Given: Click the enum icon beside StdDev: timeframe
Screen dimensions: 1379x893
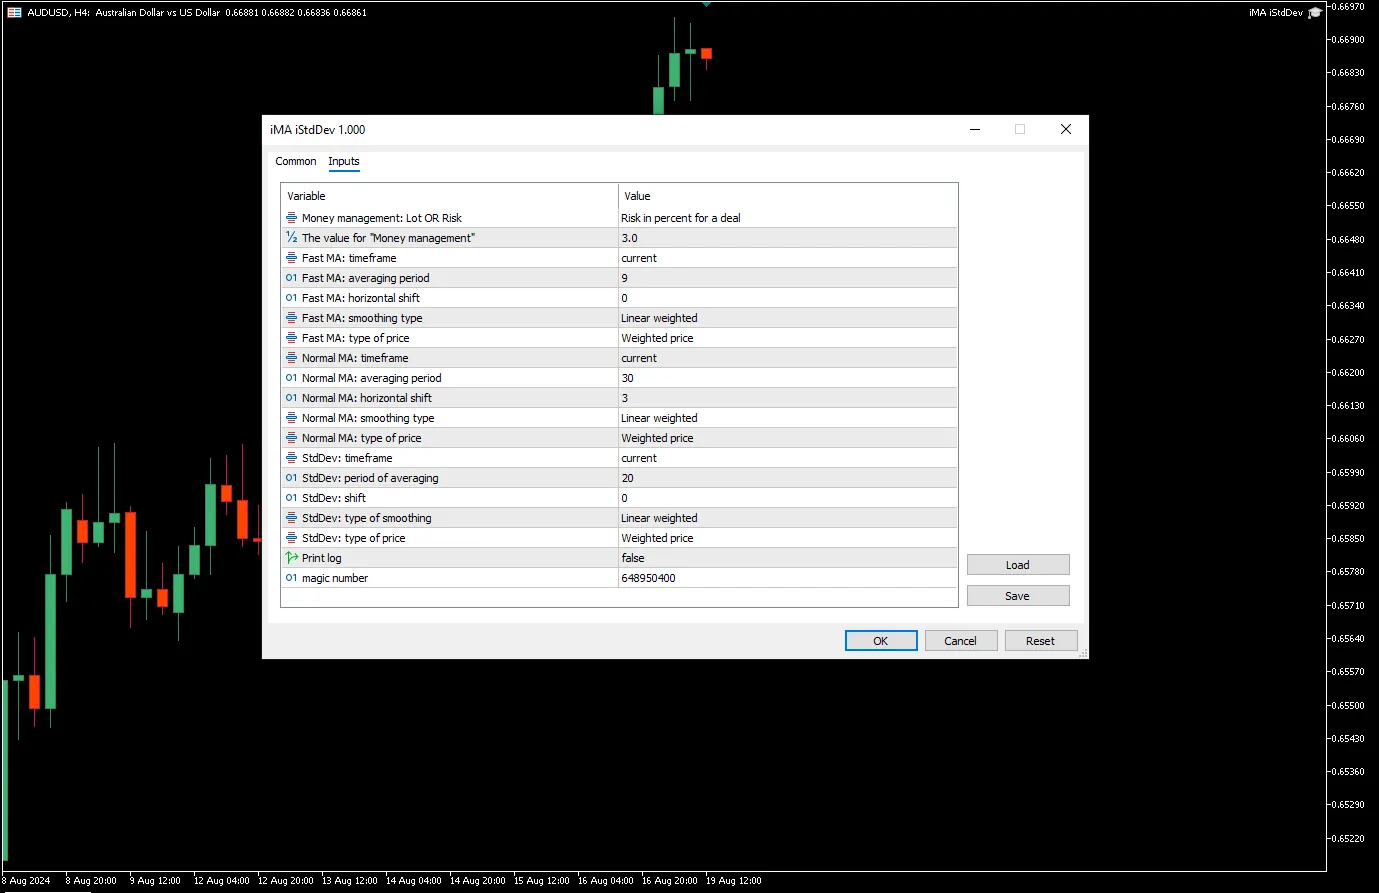Looking at the screenshot, I should 291,458.
